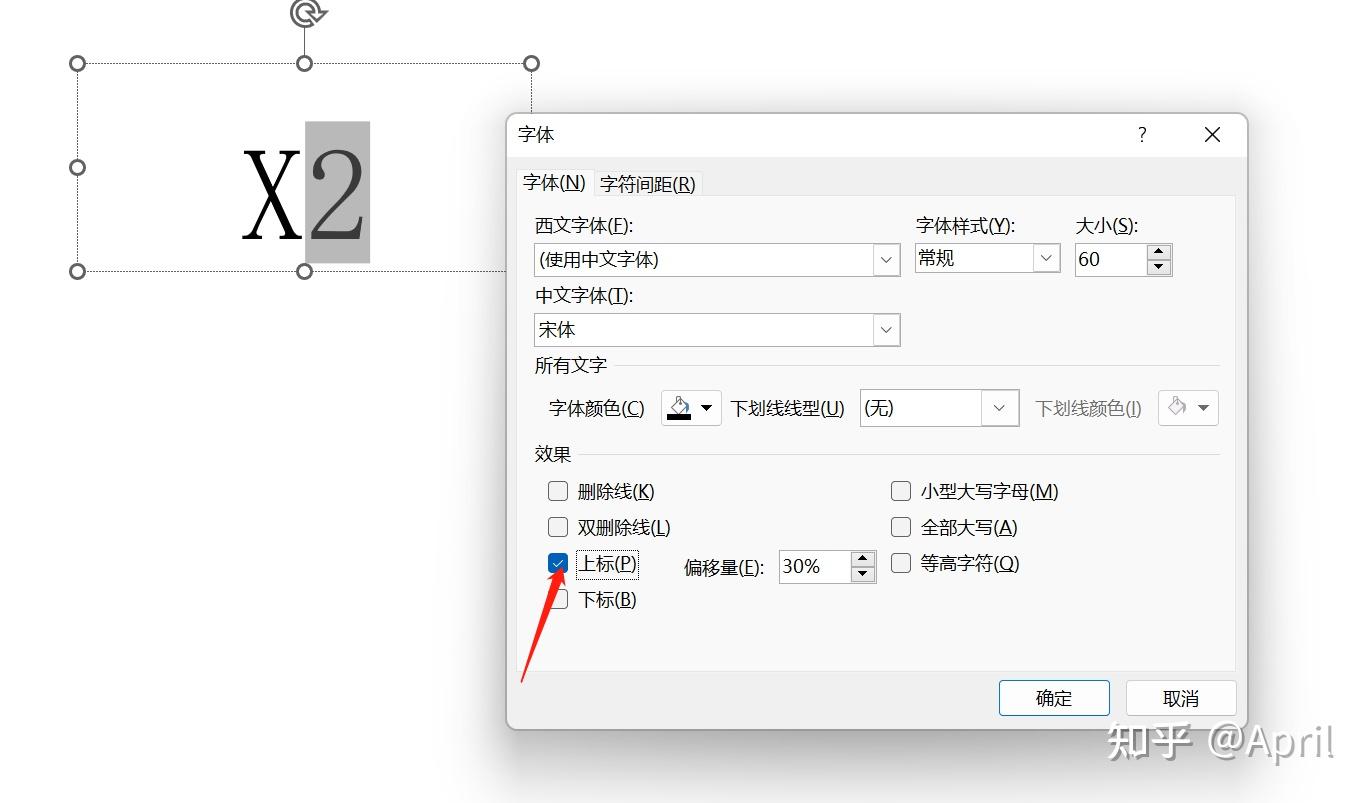Decrease the offset value with the down arrow
The image size is (1369, 803).
861,574
